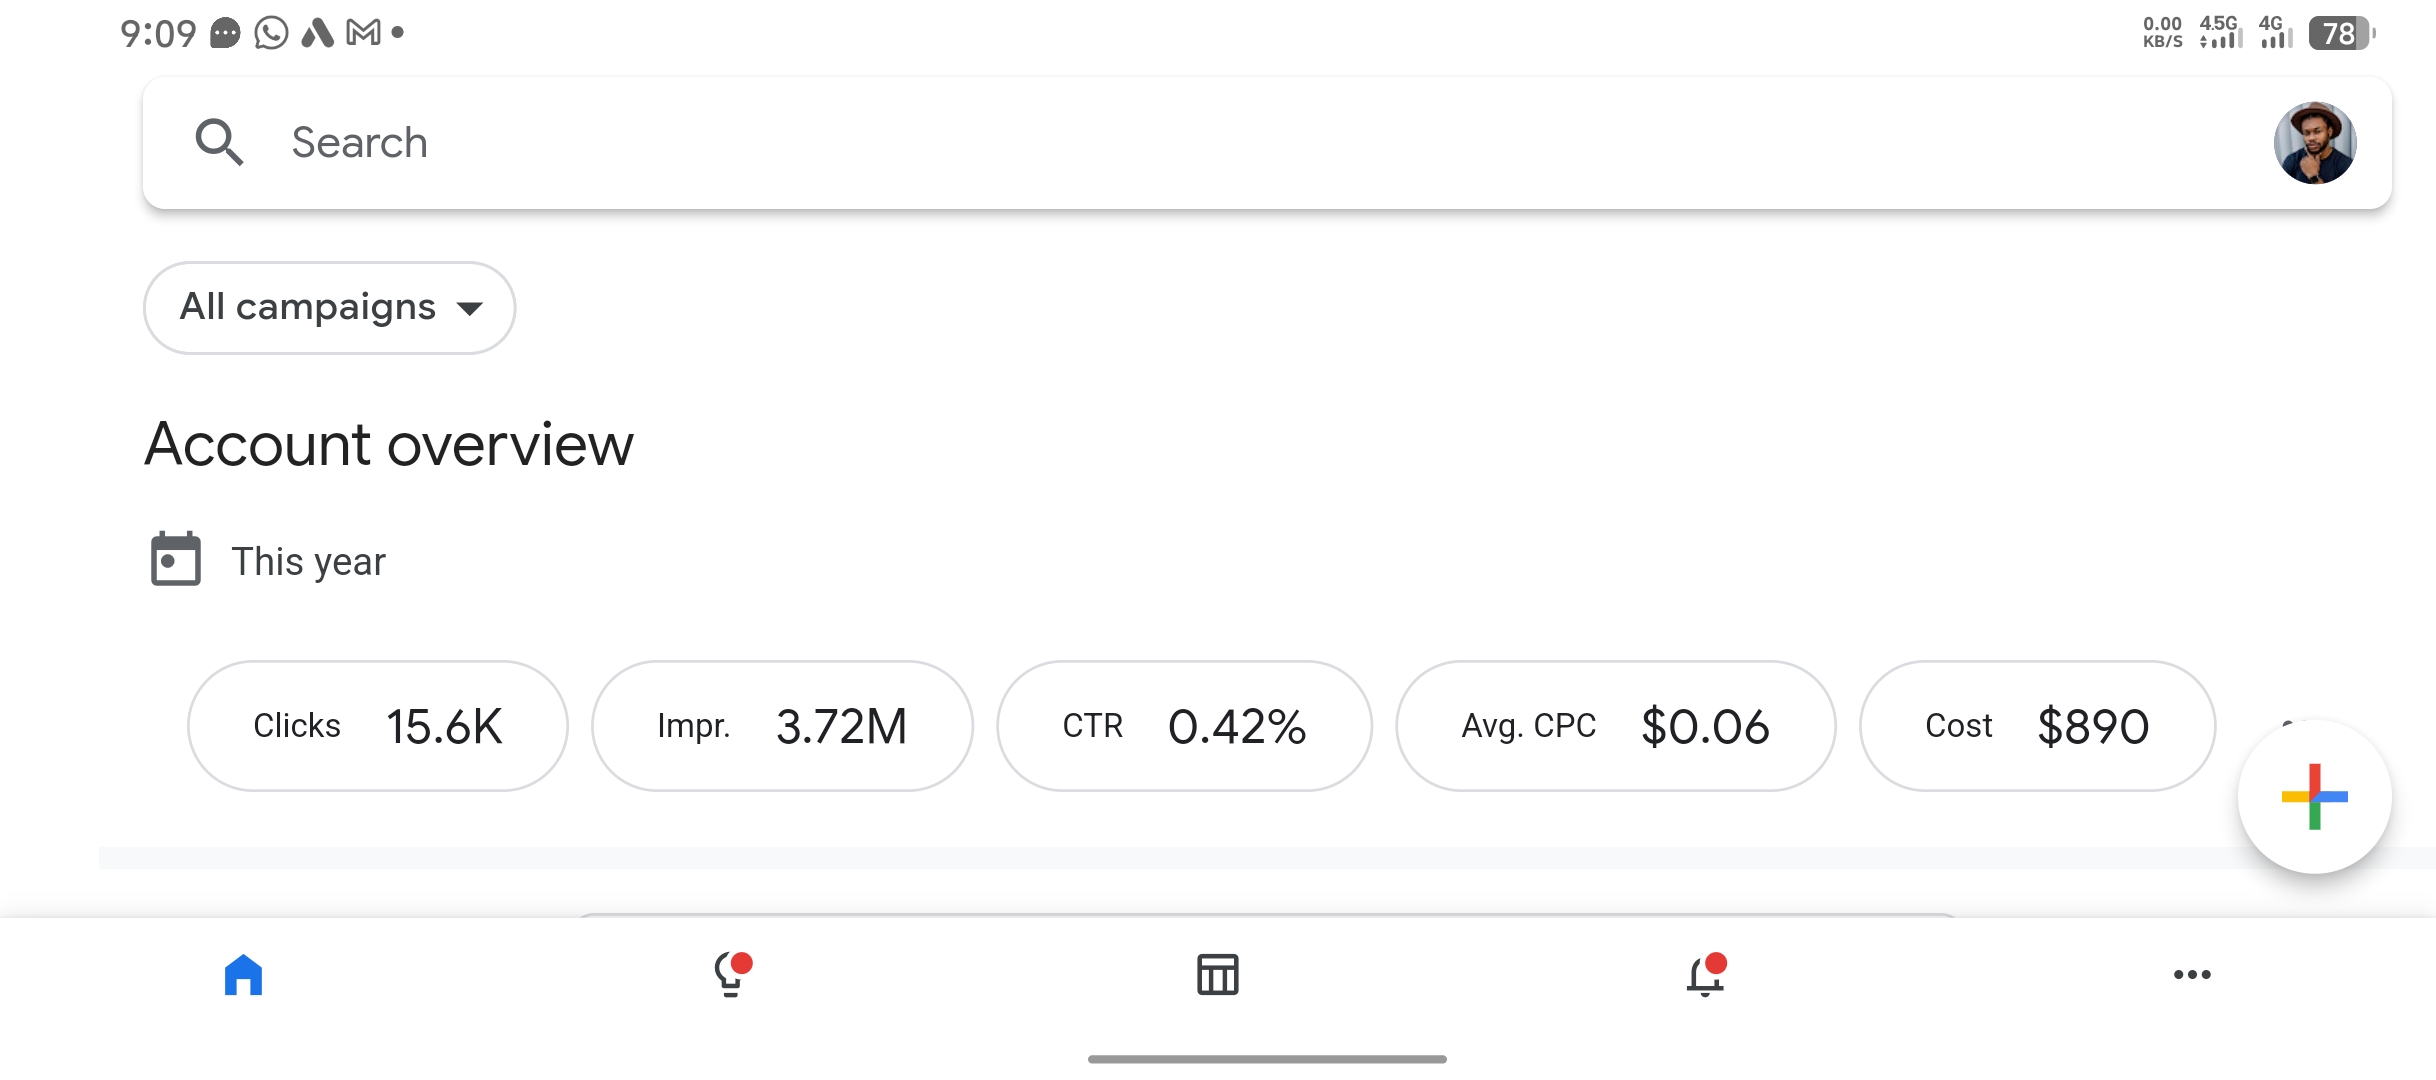Change the This year date range
Image resolution: width=2436 pixels, height=1080 pixels.
point(308,562)
